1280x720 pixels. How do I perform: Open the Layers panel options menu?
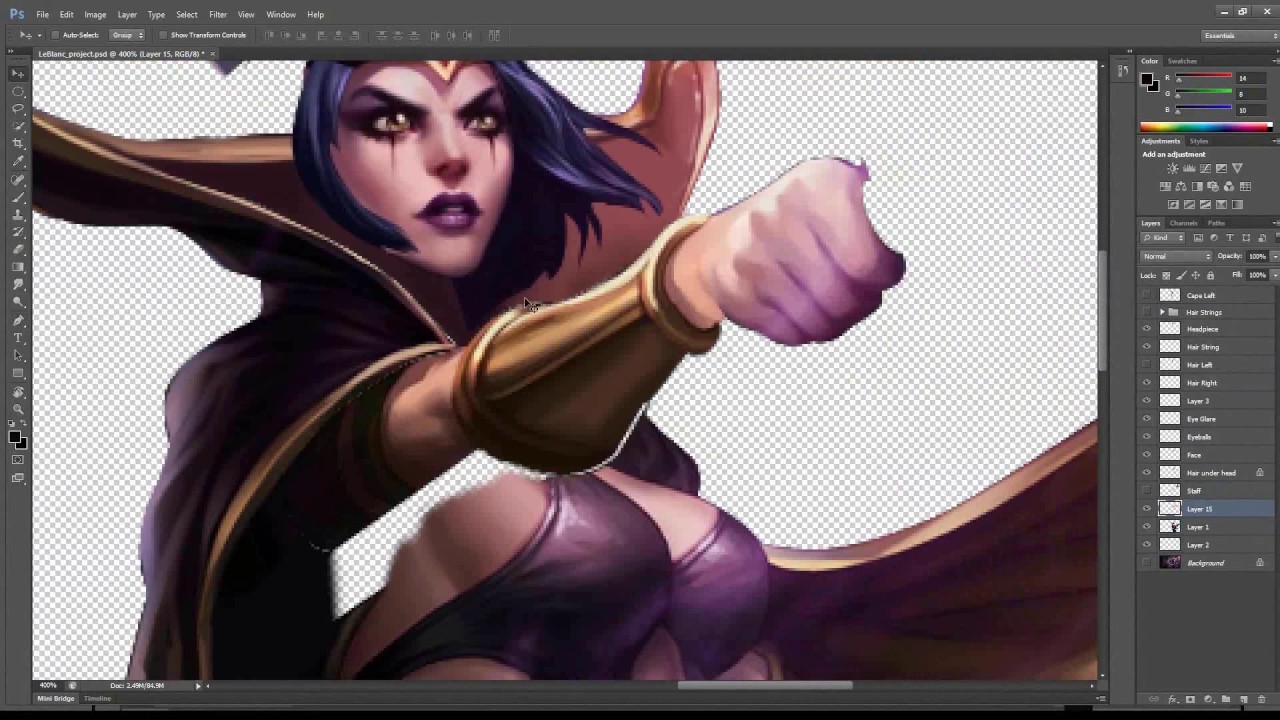coord(1276,223)
